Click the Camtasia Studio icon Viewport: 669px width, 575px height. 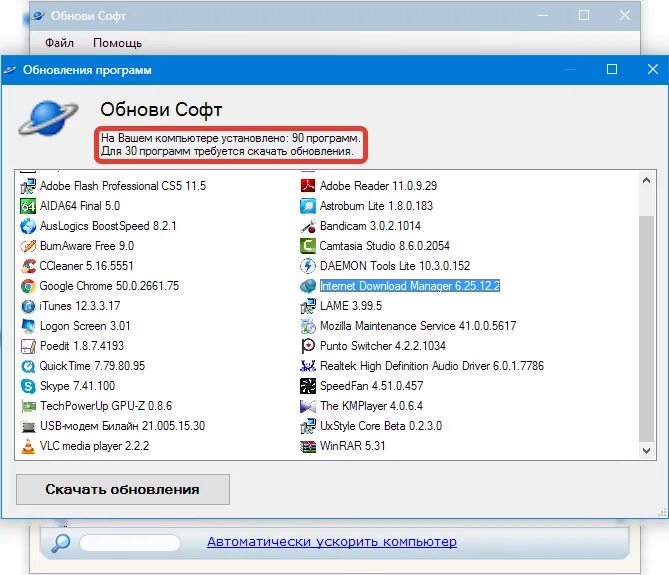[x=308, y=246]
